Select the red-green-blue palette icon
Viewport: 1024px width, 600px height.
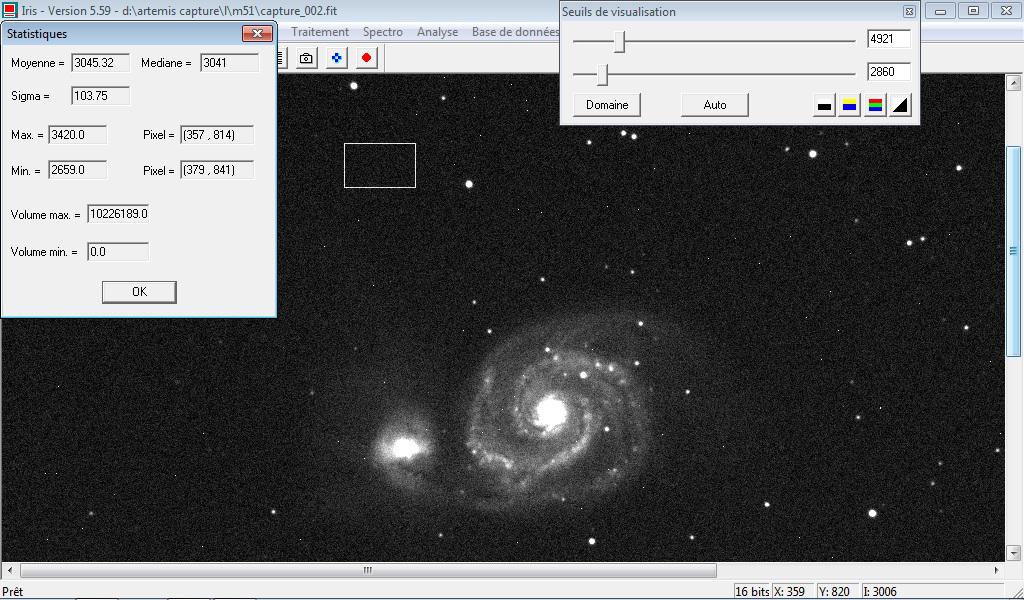pyautogui.click(x=875, y=105)
